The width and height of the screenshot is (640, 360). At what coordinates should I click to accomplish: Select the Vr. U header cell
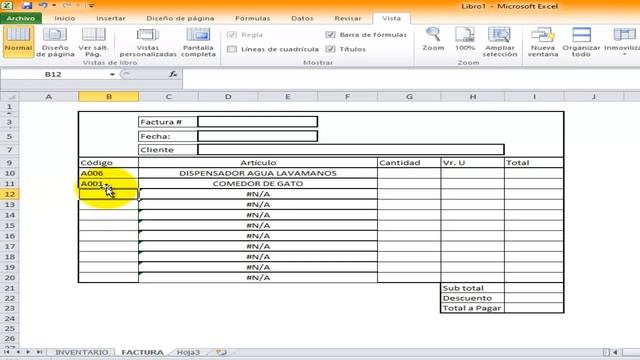click(x=473, y=162)
